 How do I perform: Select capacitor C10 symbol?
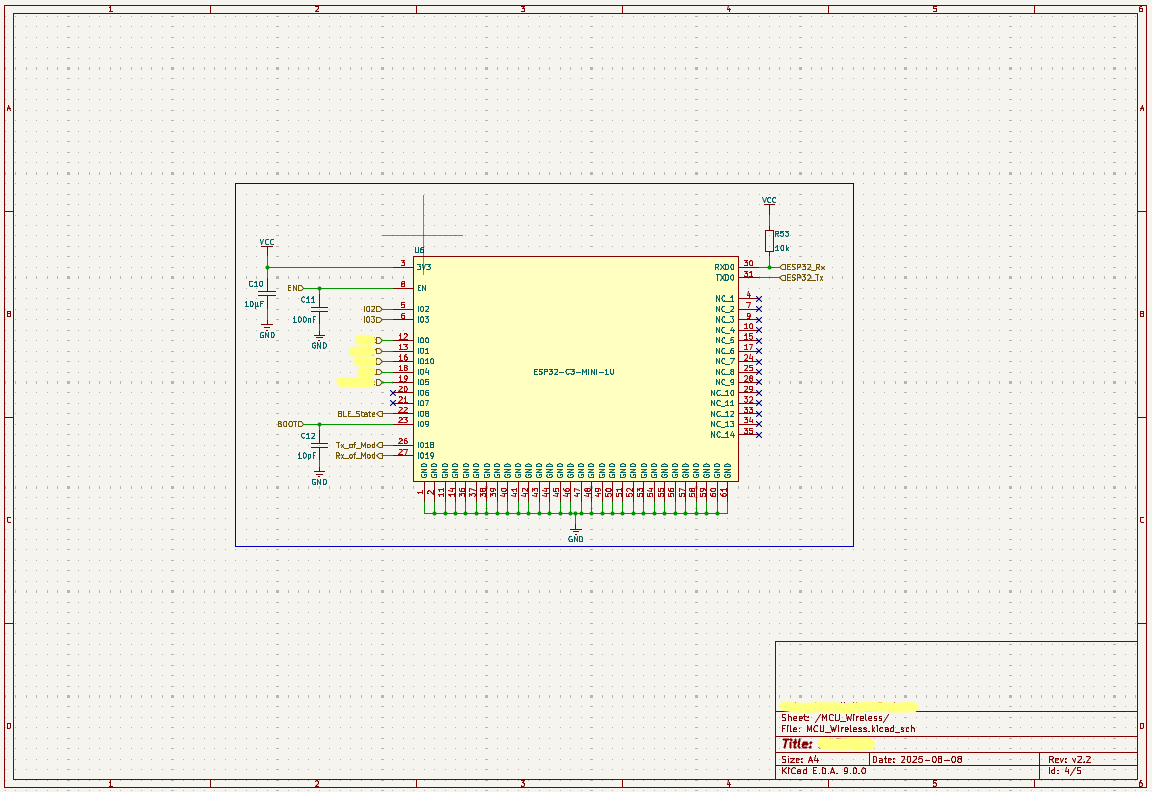(267, 293)
